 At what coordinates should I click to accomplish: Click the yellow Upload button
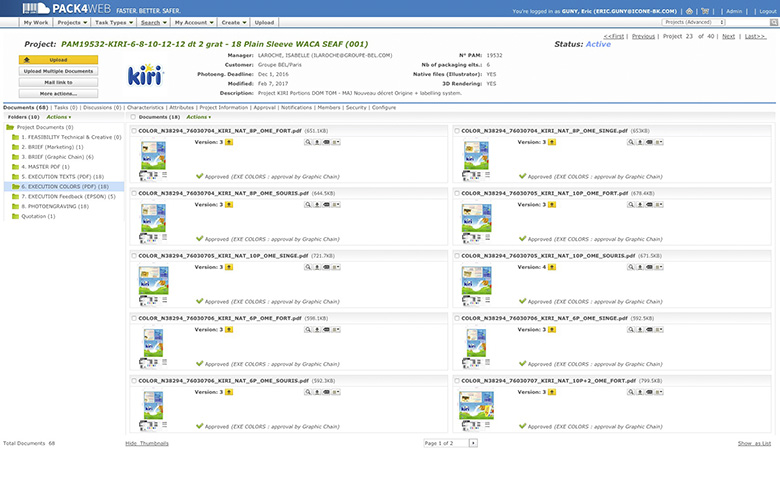click(58, 60)
